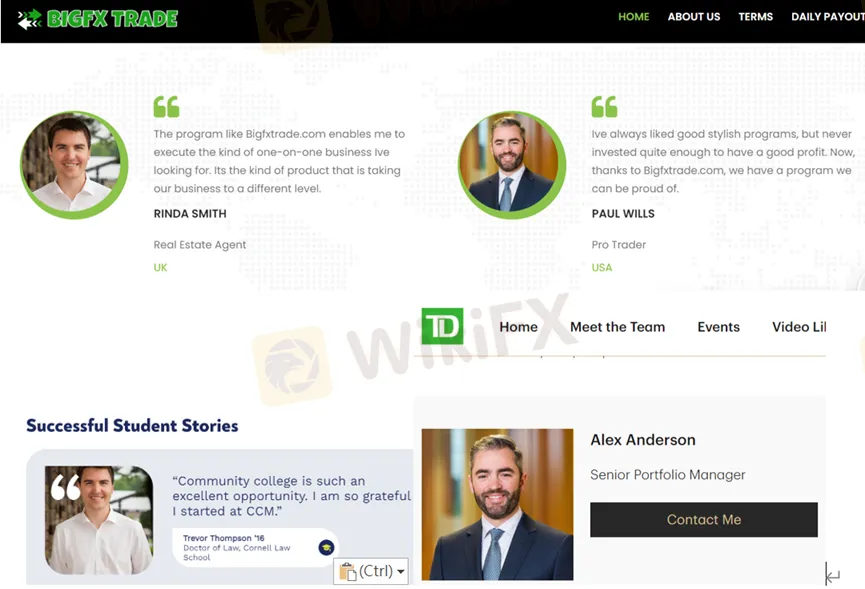Click Paul Wills' circular profile photo

[512, 165]
